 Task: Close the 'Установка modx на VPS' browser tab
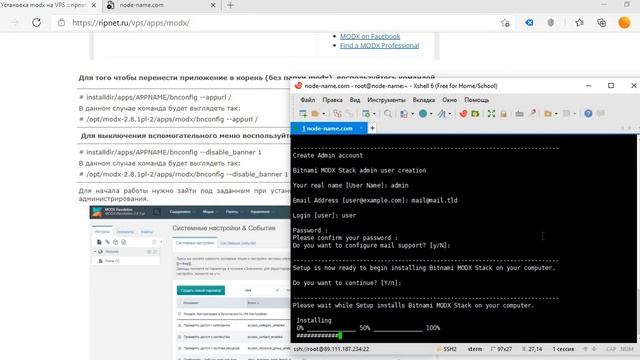[x=93, y=5]
